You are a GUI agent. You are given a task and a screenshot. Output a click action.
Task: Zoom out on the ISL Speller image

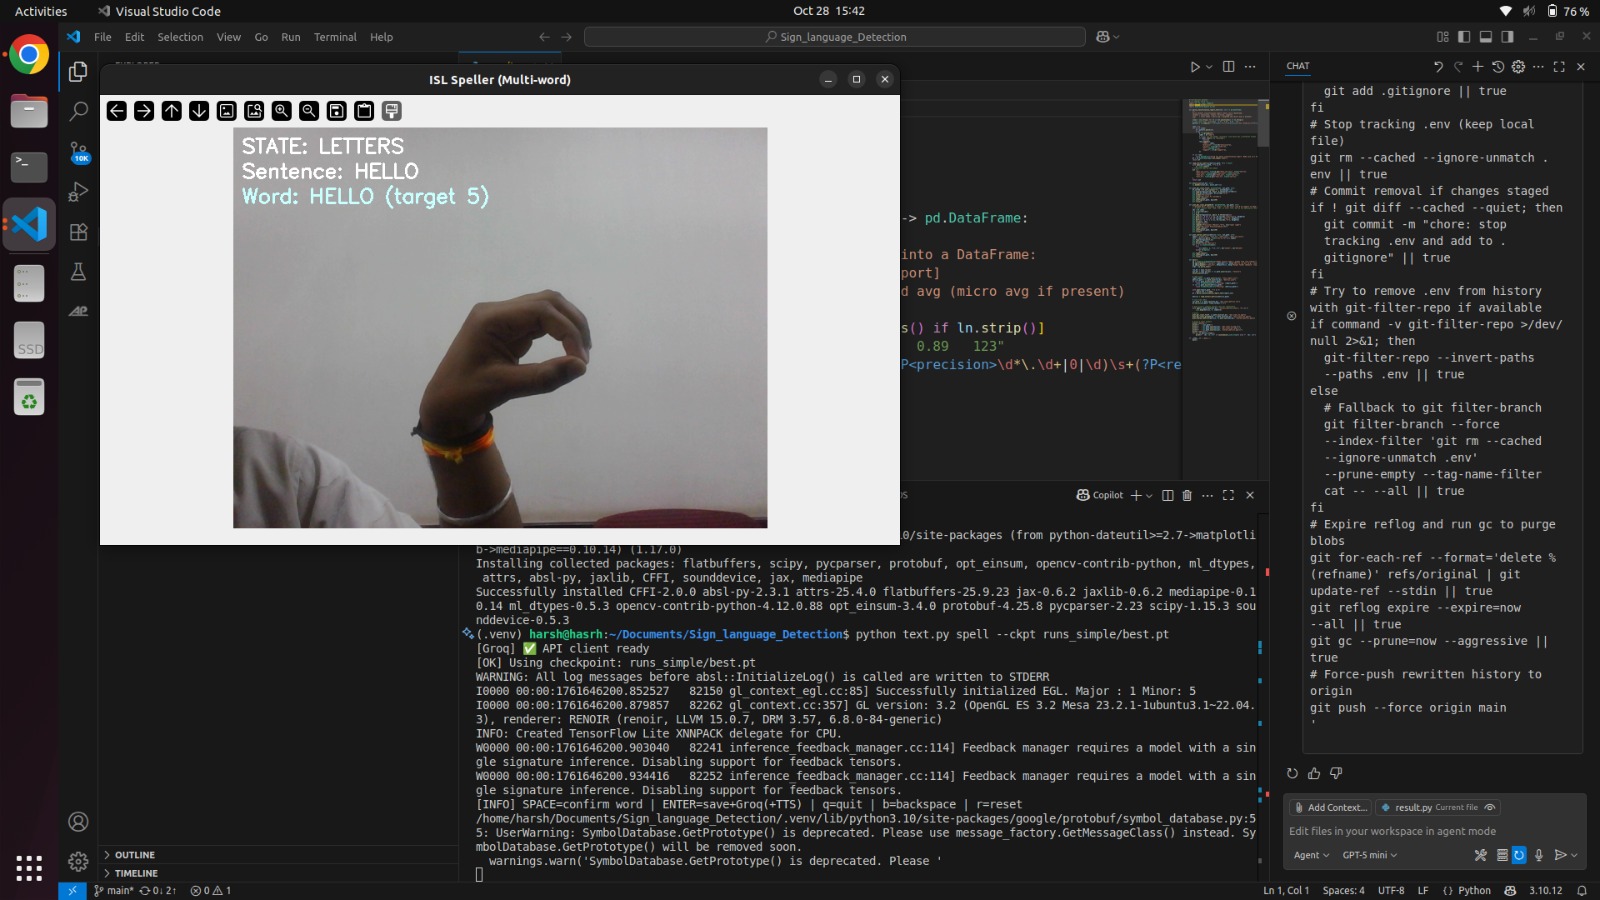(309, 111)
